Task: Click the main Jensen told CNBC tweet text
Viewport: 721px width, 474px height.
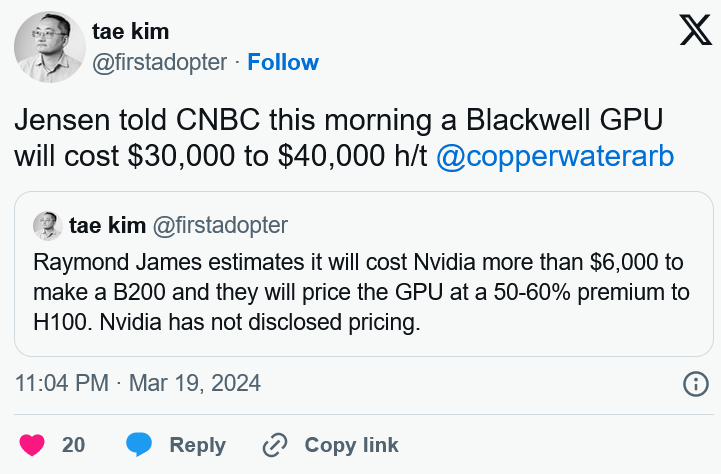Action: pos(344,138)
